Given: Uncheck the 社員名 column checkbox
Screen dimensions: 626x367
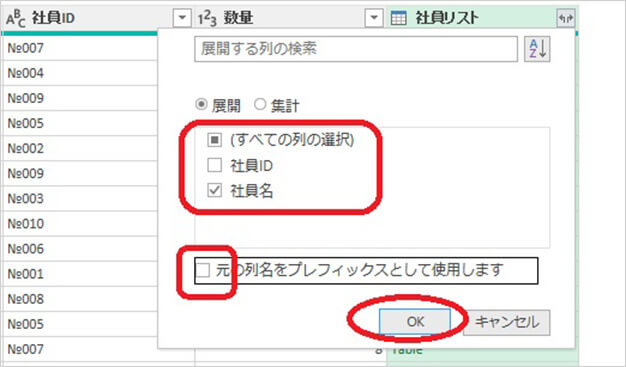Looking at the screenshot, I should pyautogui.click(x=214, y=190).
